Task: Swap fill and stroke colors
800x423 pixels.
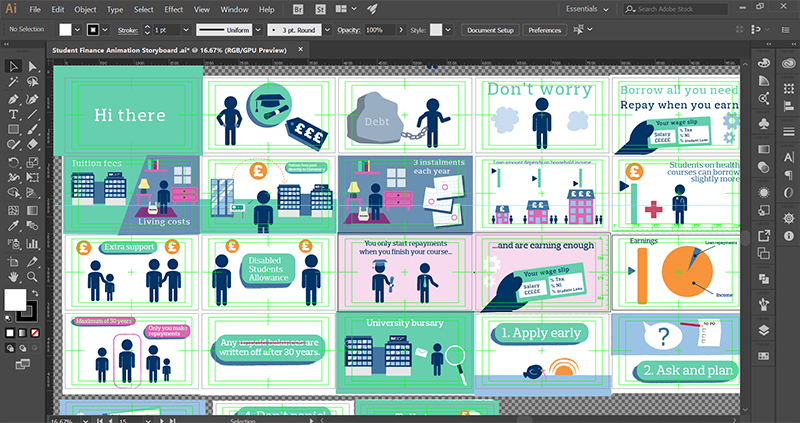Action: coord(35,293)
